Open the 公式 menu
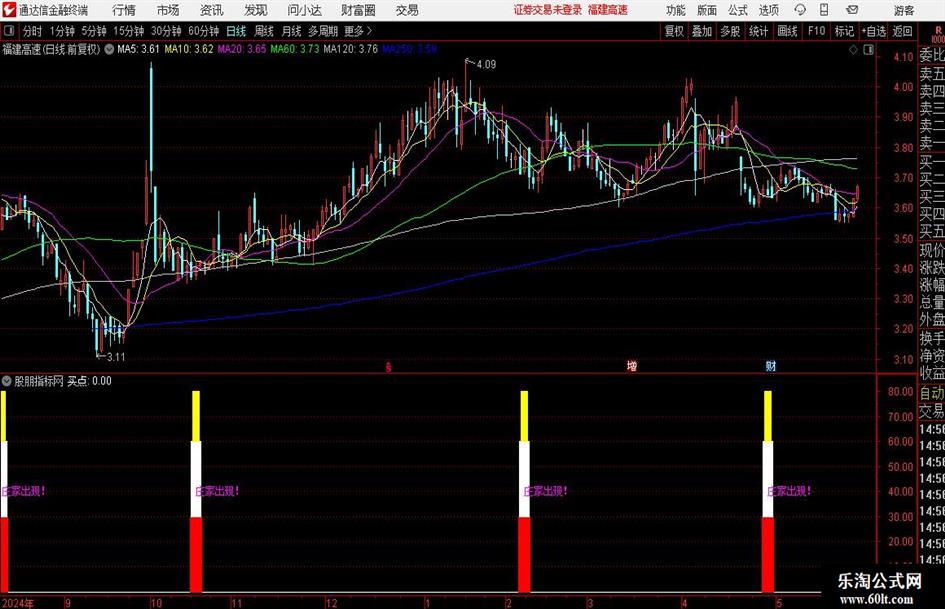This screenshot has width=945, height=609. pyautogui.click(x=738, y=10)
